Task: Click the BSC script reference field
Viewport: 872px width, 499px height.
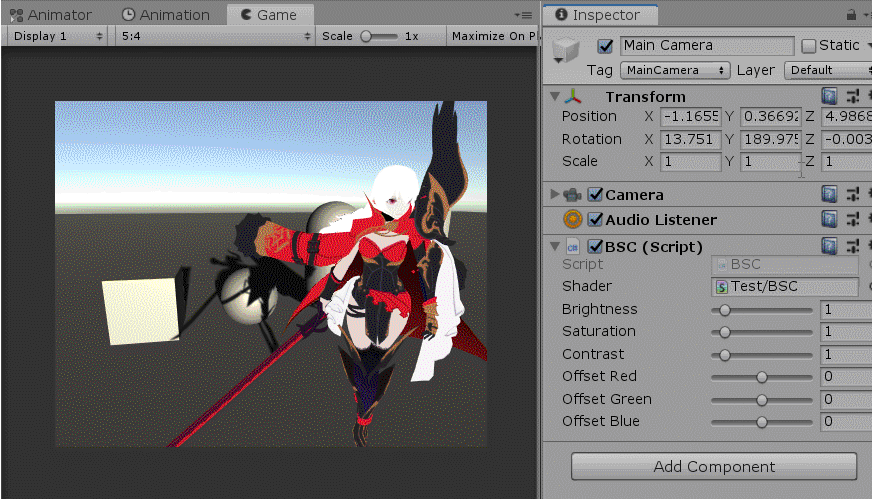Action: pos(785,264)
